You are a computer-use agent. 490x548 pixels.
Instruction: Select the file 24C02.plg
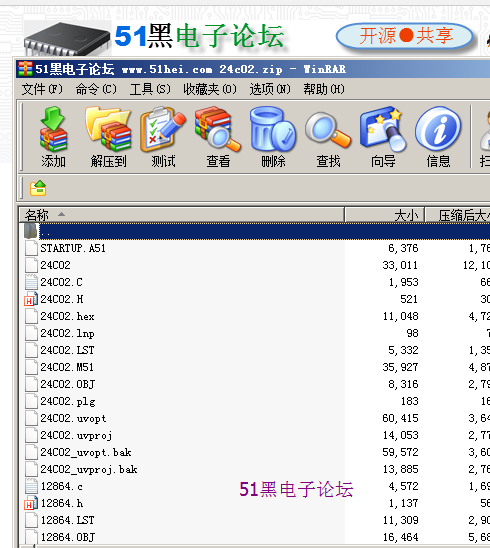[68, 401]
